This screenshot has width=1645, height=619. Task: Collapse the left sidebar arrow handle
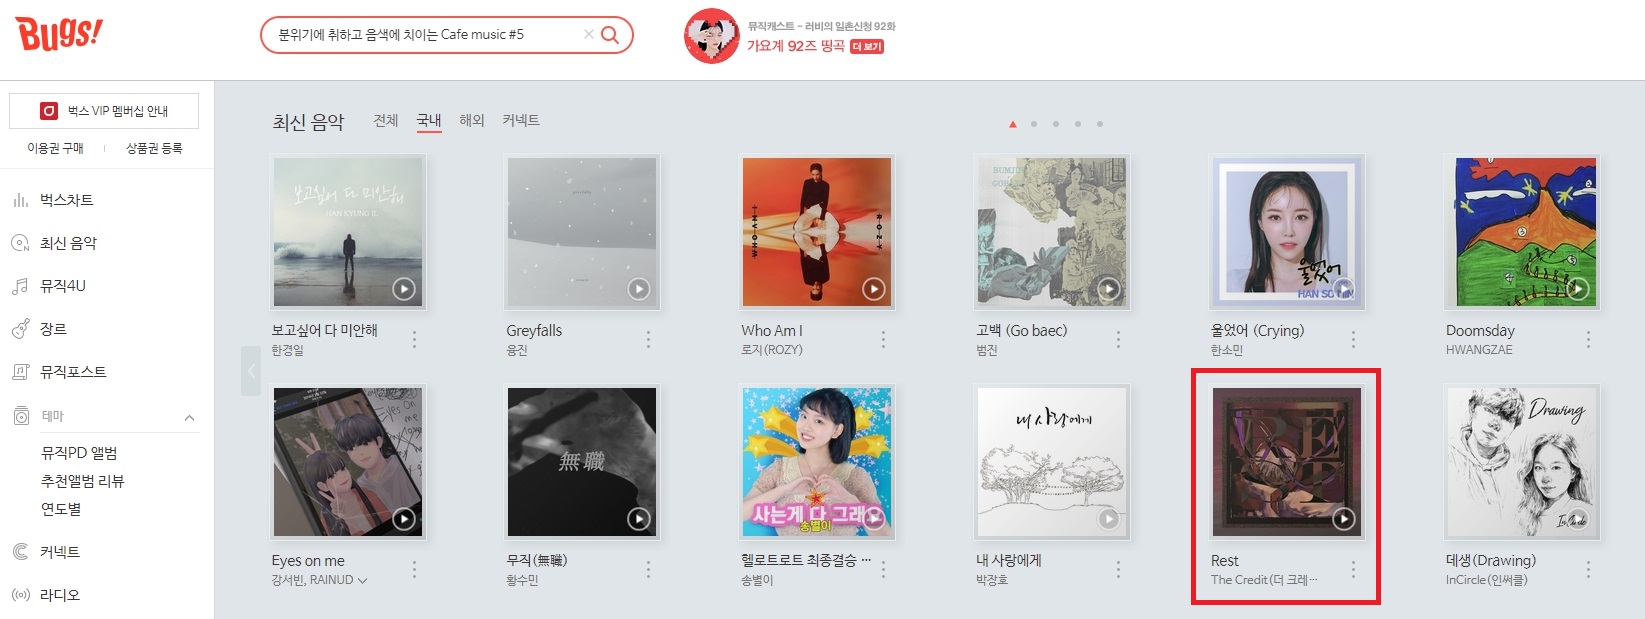(251, 370)
